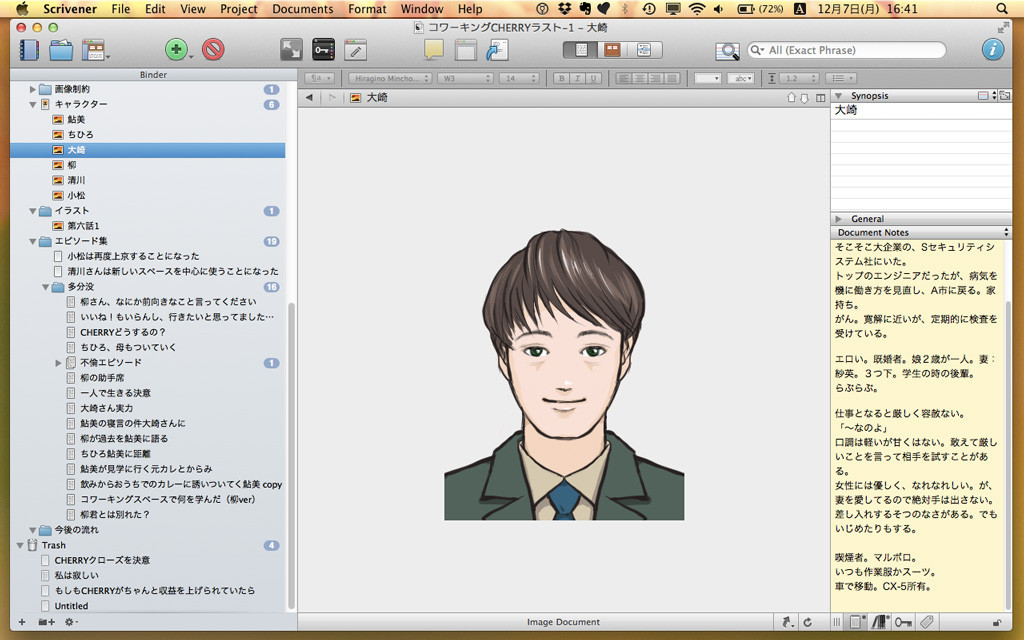This screenshot has height=640, width=1024.
Task: Toggle the blue Inspector info button
Action: tap(993, 50)
